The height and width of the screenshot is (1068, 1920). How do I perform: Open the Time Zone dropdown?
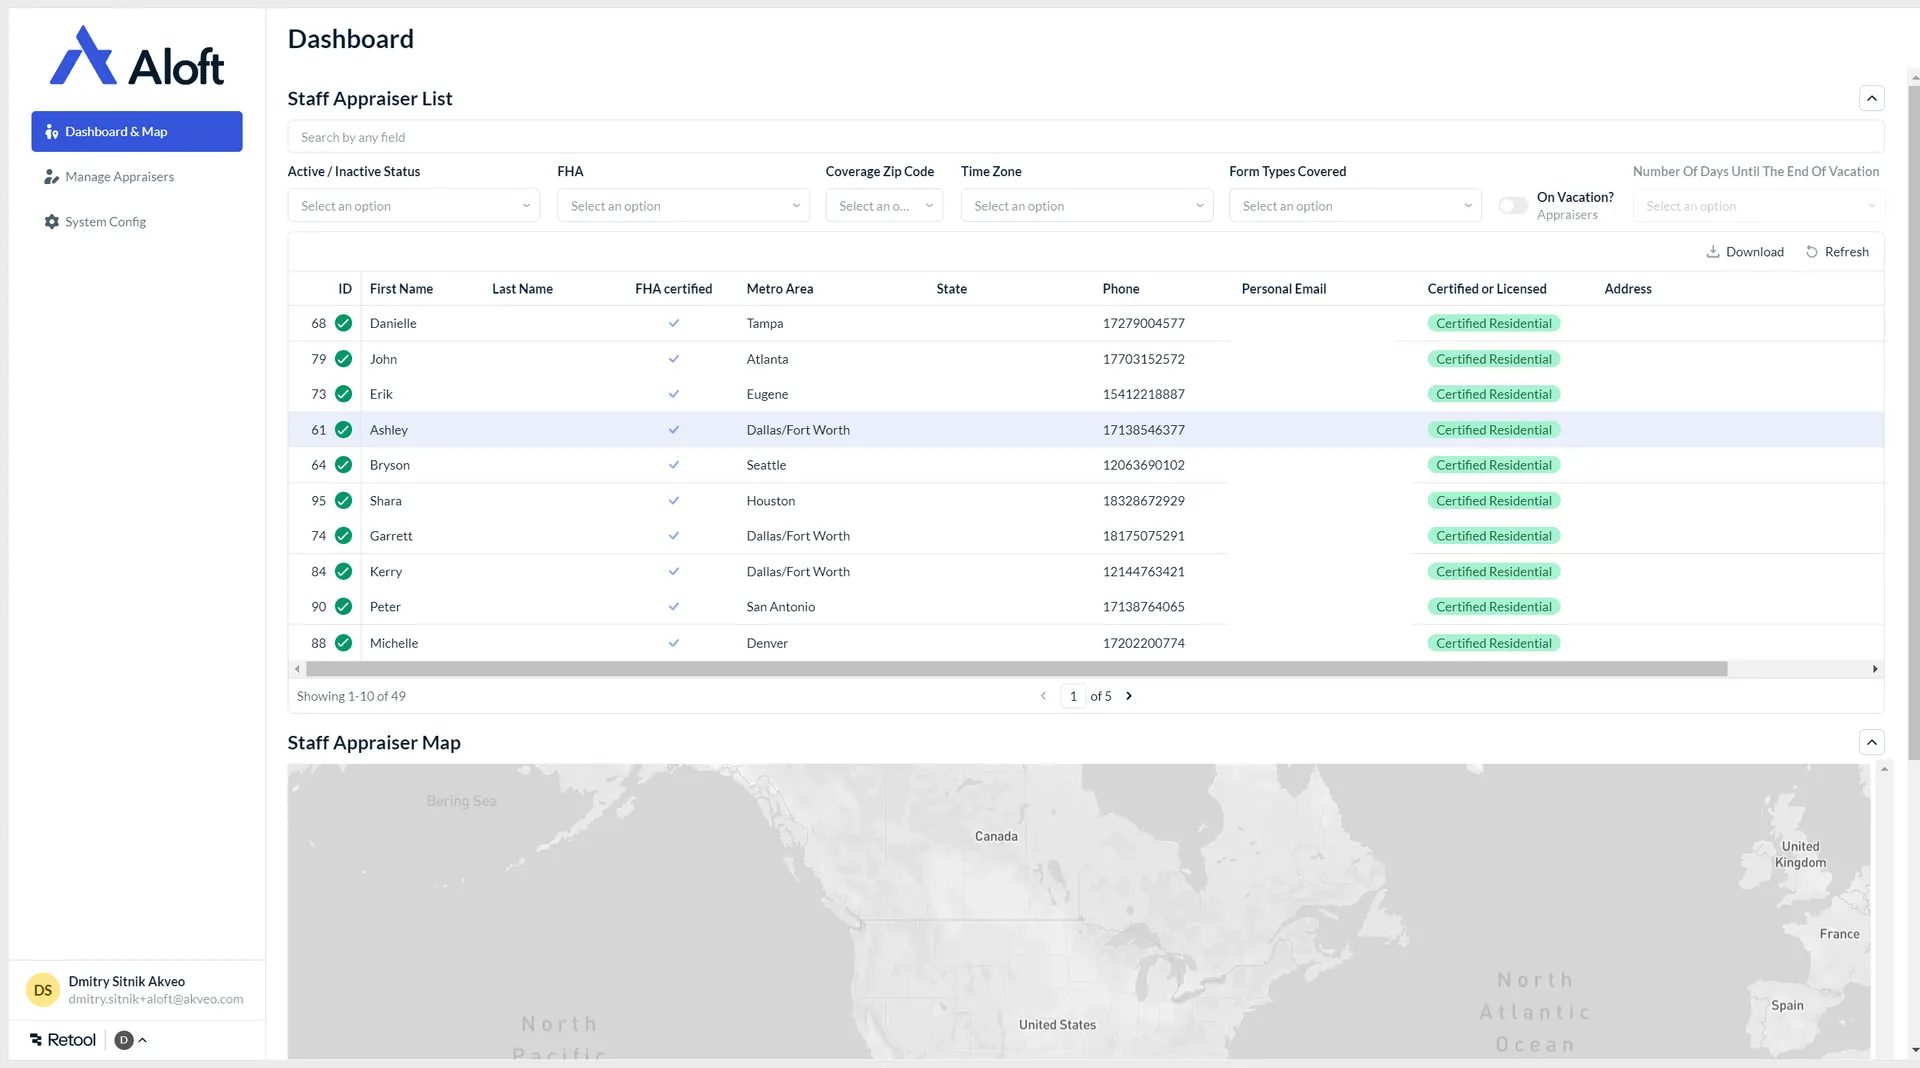coord(1087,206)
